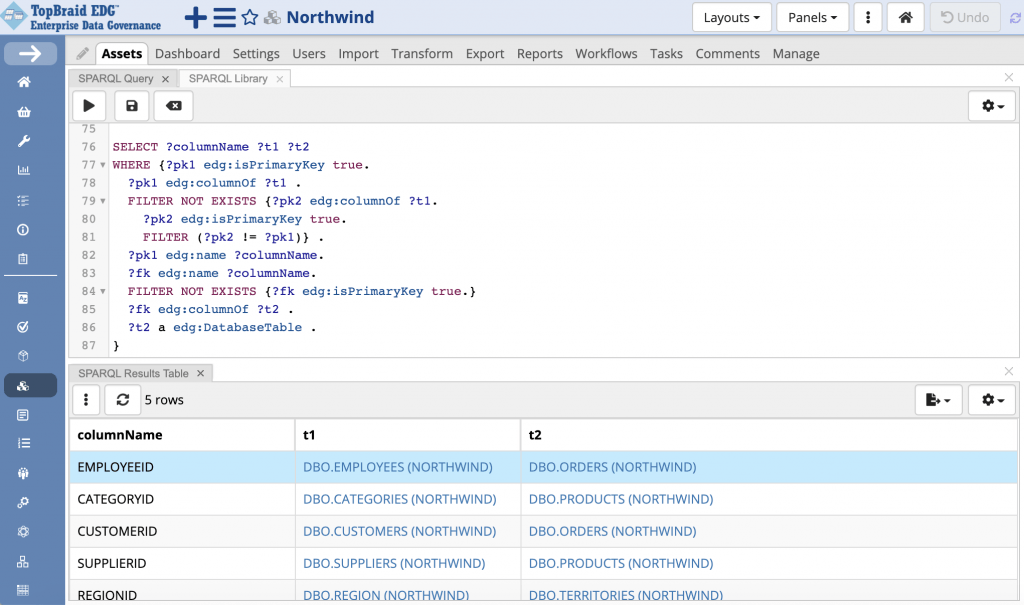Open the checklist icon in sidebar
This screenshot has width=1024, height=605.
[24, 201]
